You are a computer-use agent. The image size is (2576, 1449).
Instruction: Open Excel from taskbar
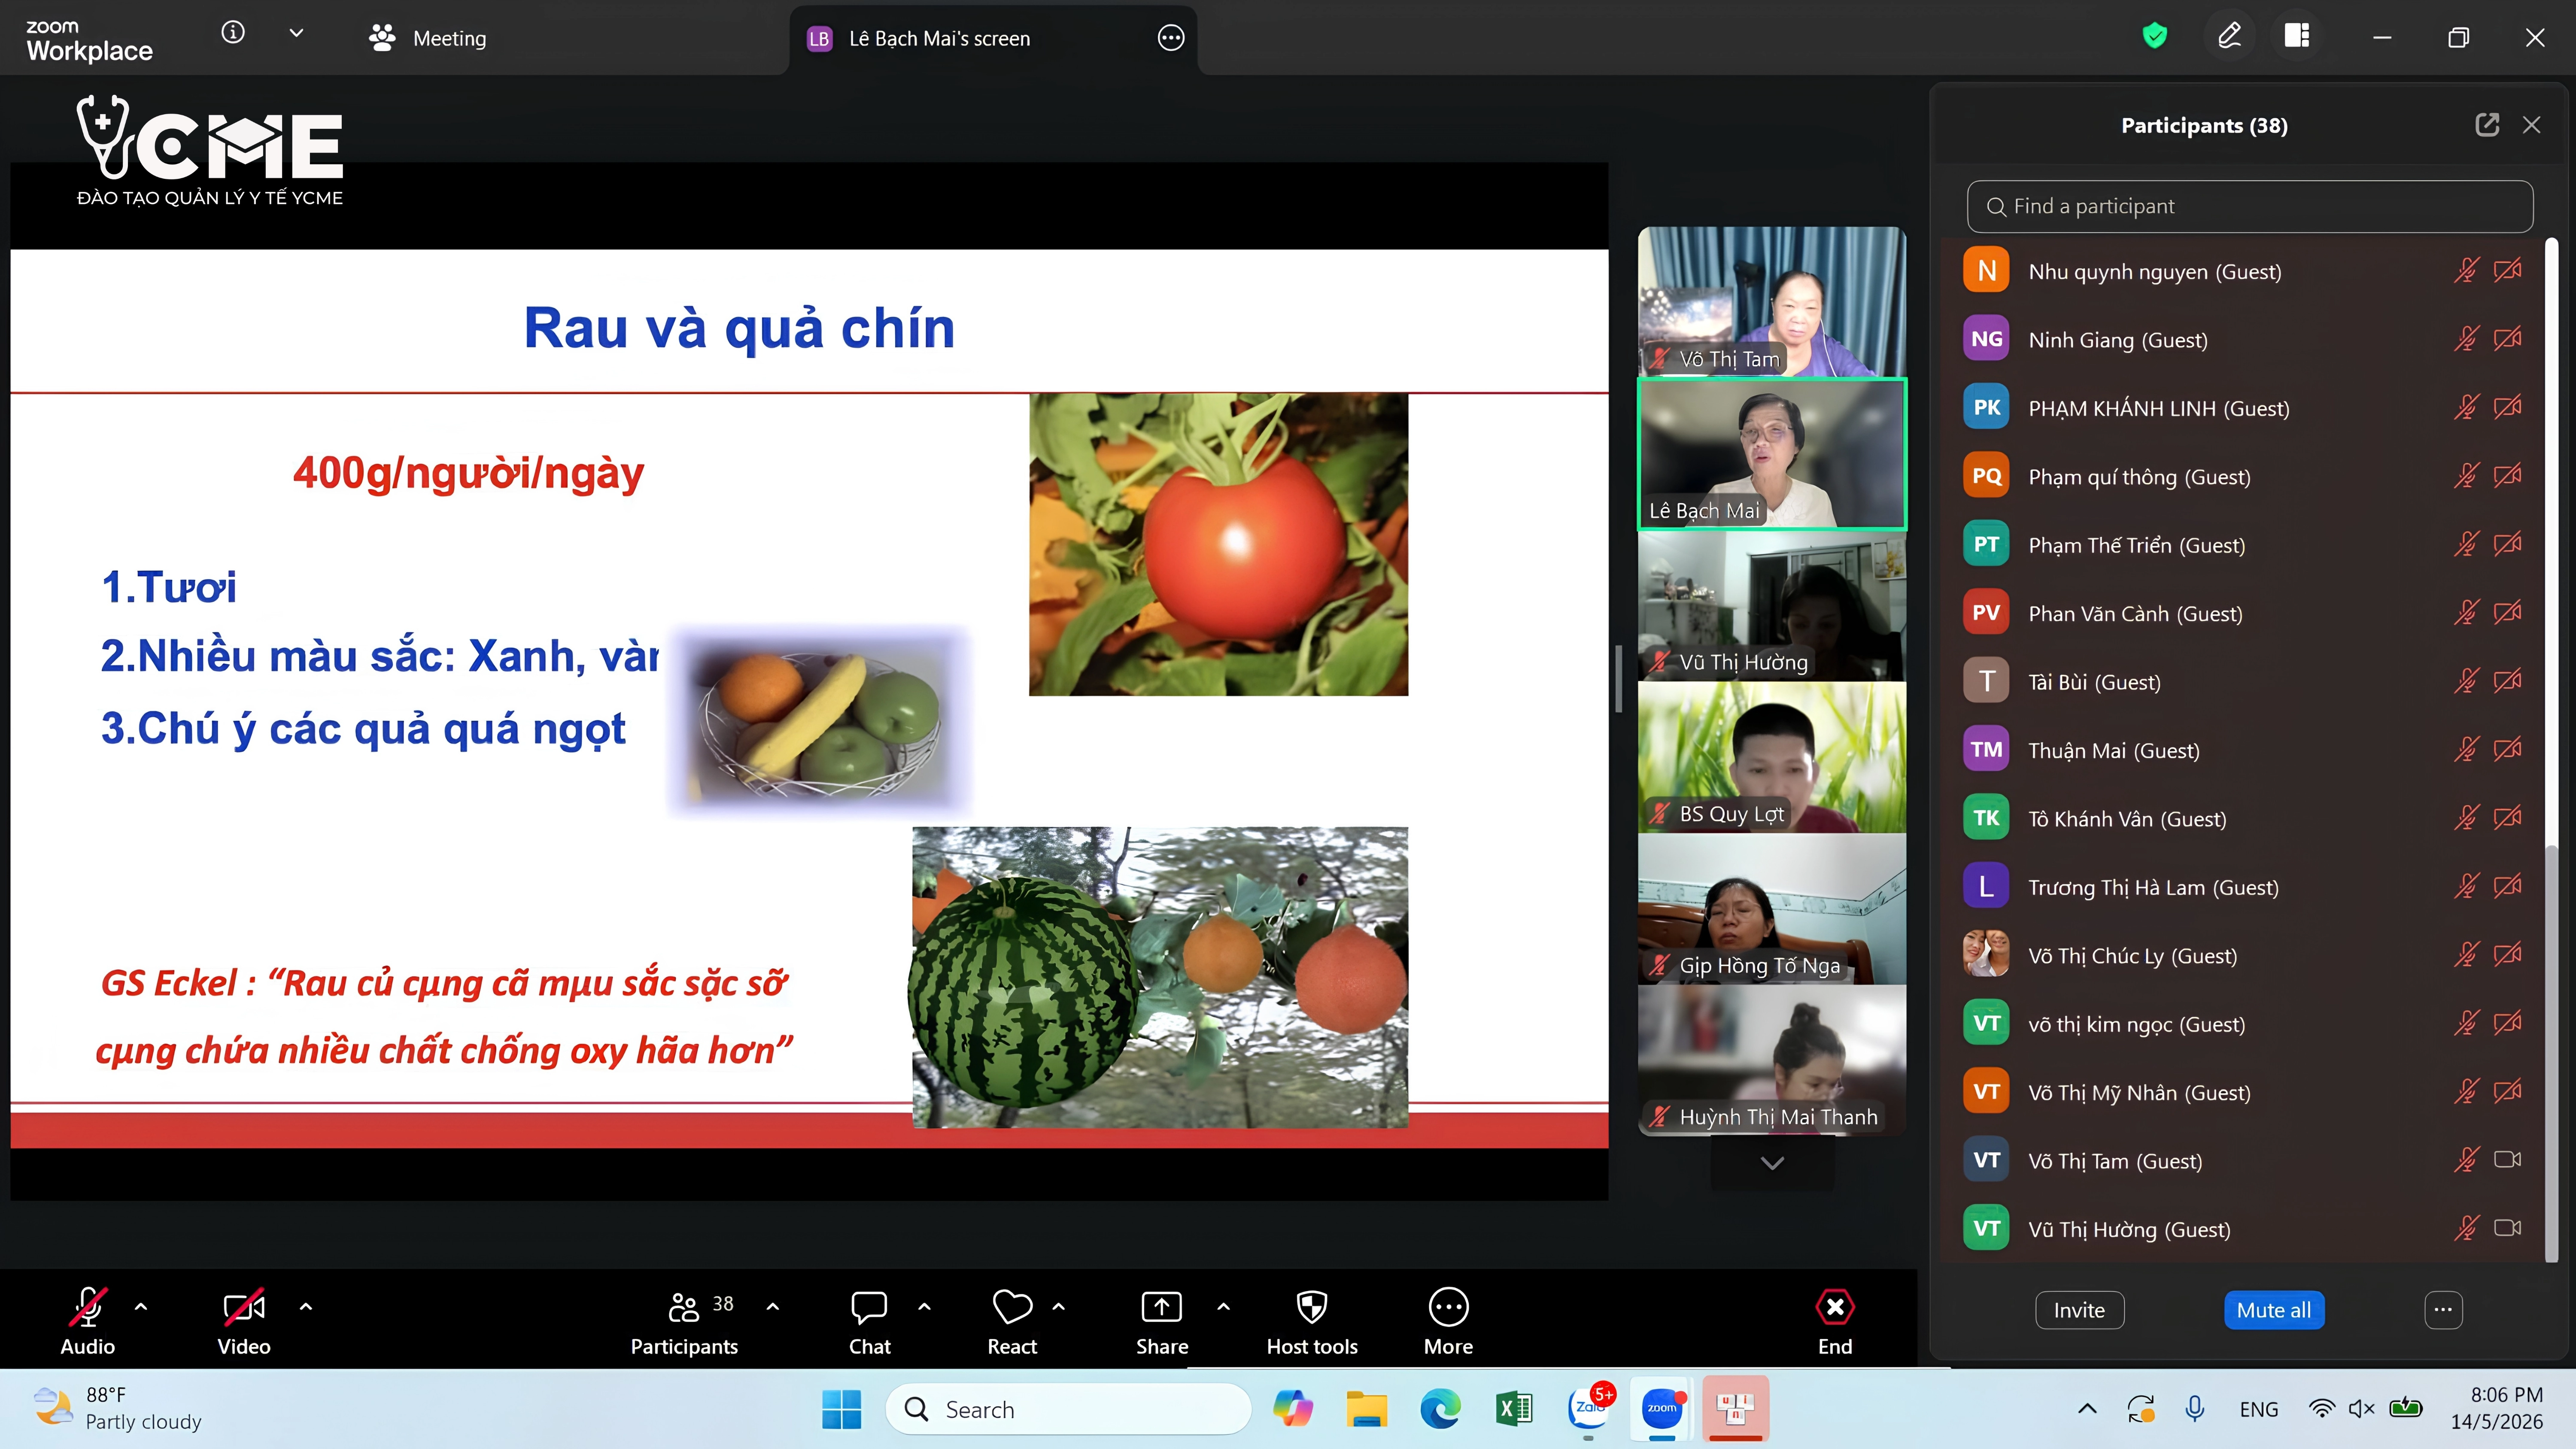tap(1514, 1409)
